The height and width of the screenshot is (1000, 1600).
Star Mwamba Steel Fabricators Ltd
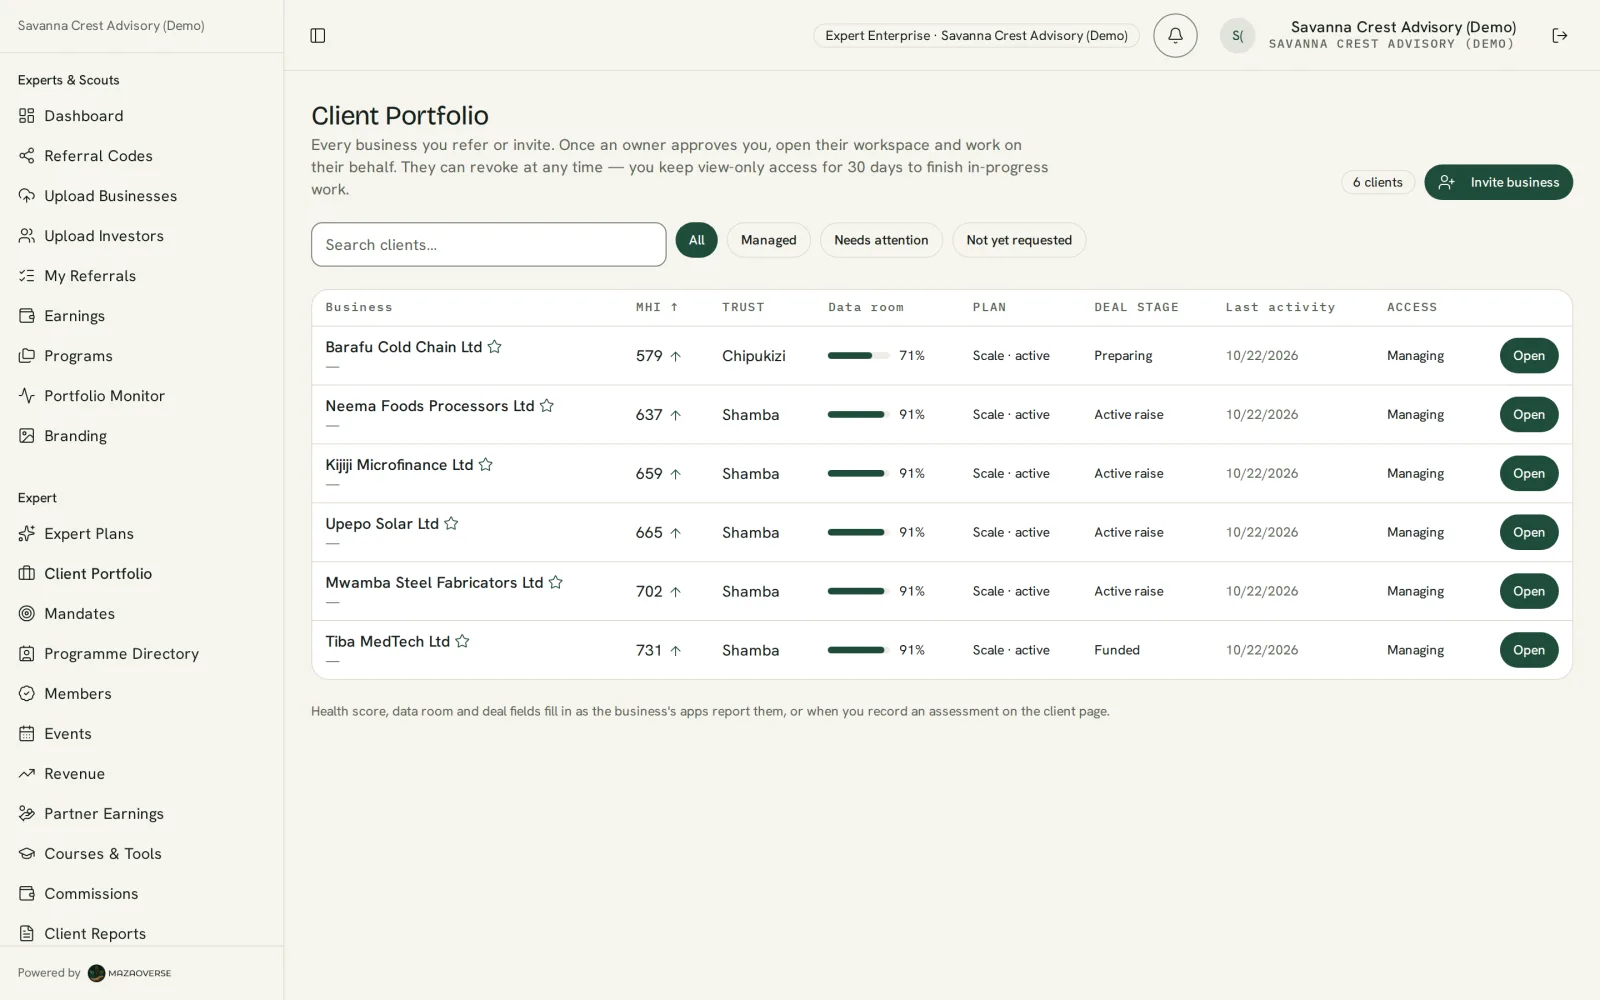556,583
